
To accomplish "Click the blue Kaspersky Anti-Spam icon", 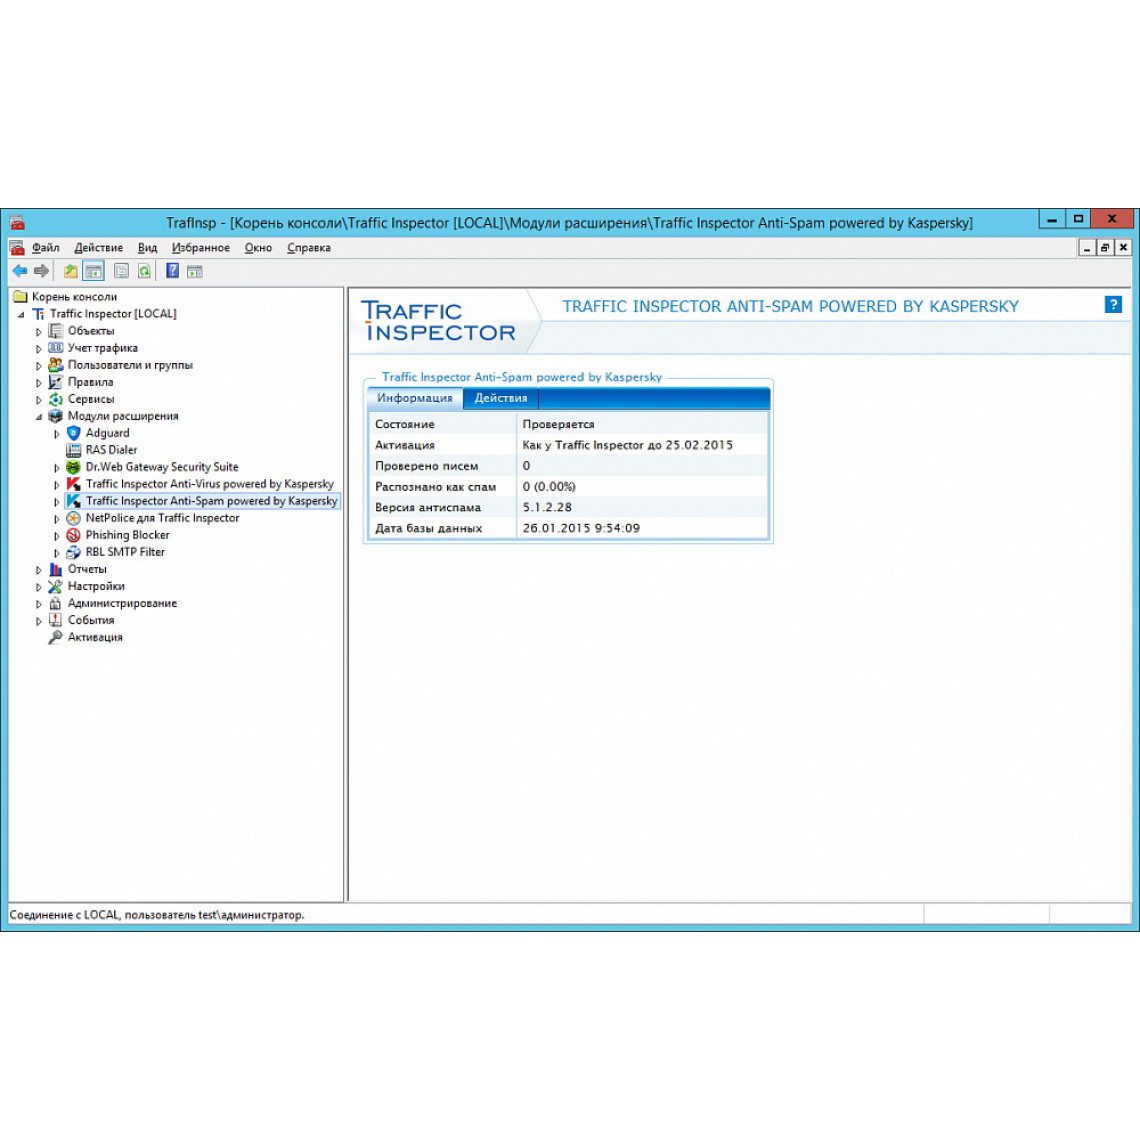I will [73, 501].
